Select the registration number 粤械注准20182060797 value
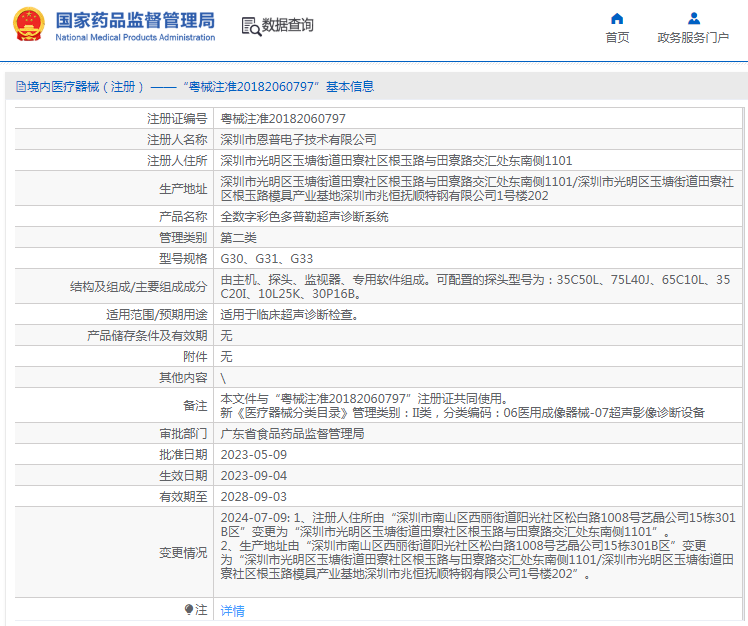Image resolution: width=748 pixels, height=626 pixels. click(x=283, y=119)
